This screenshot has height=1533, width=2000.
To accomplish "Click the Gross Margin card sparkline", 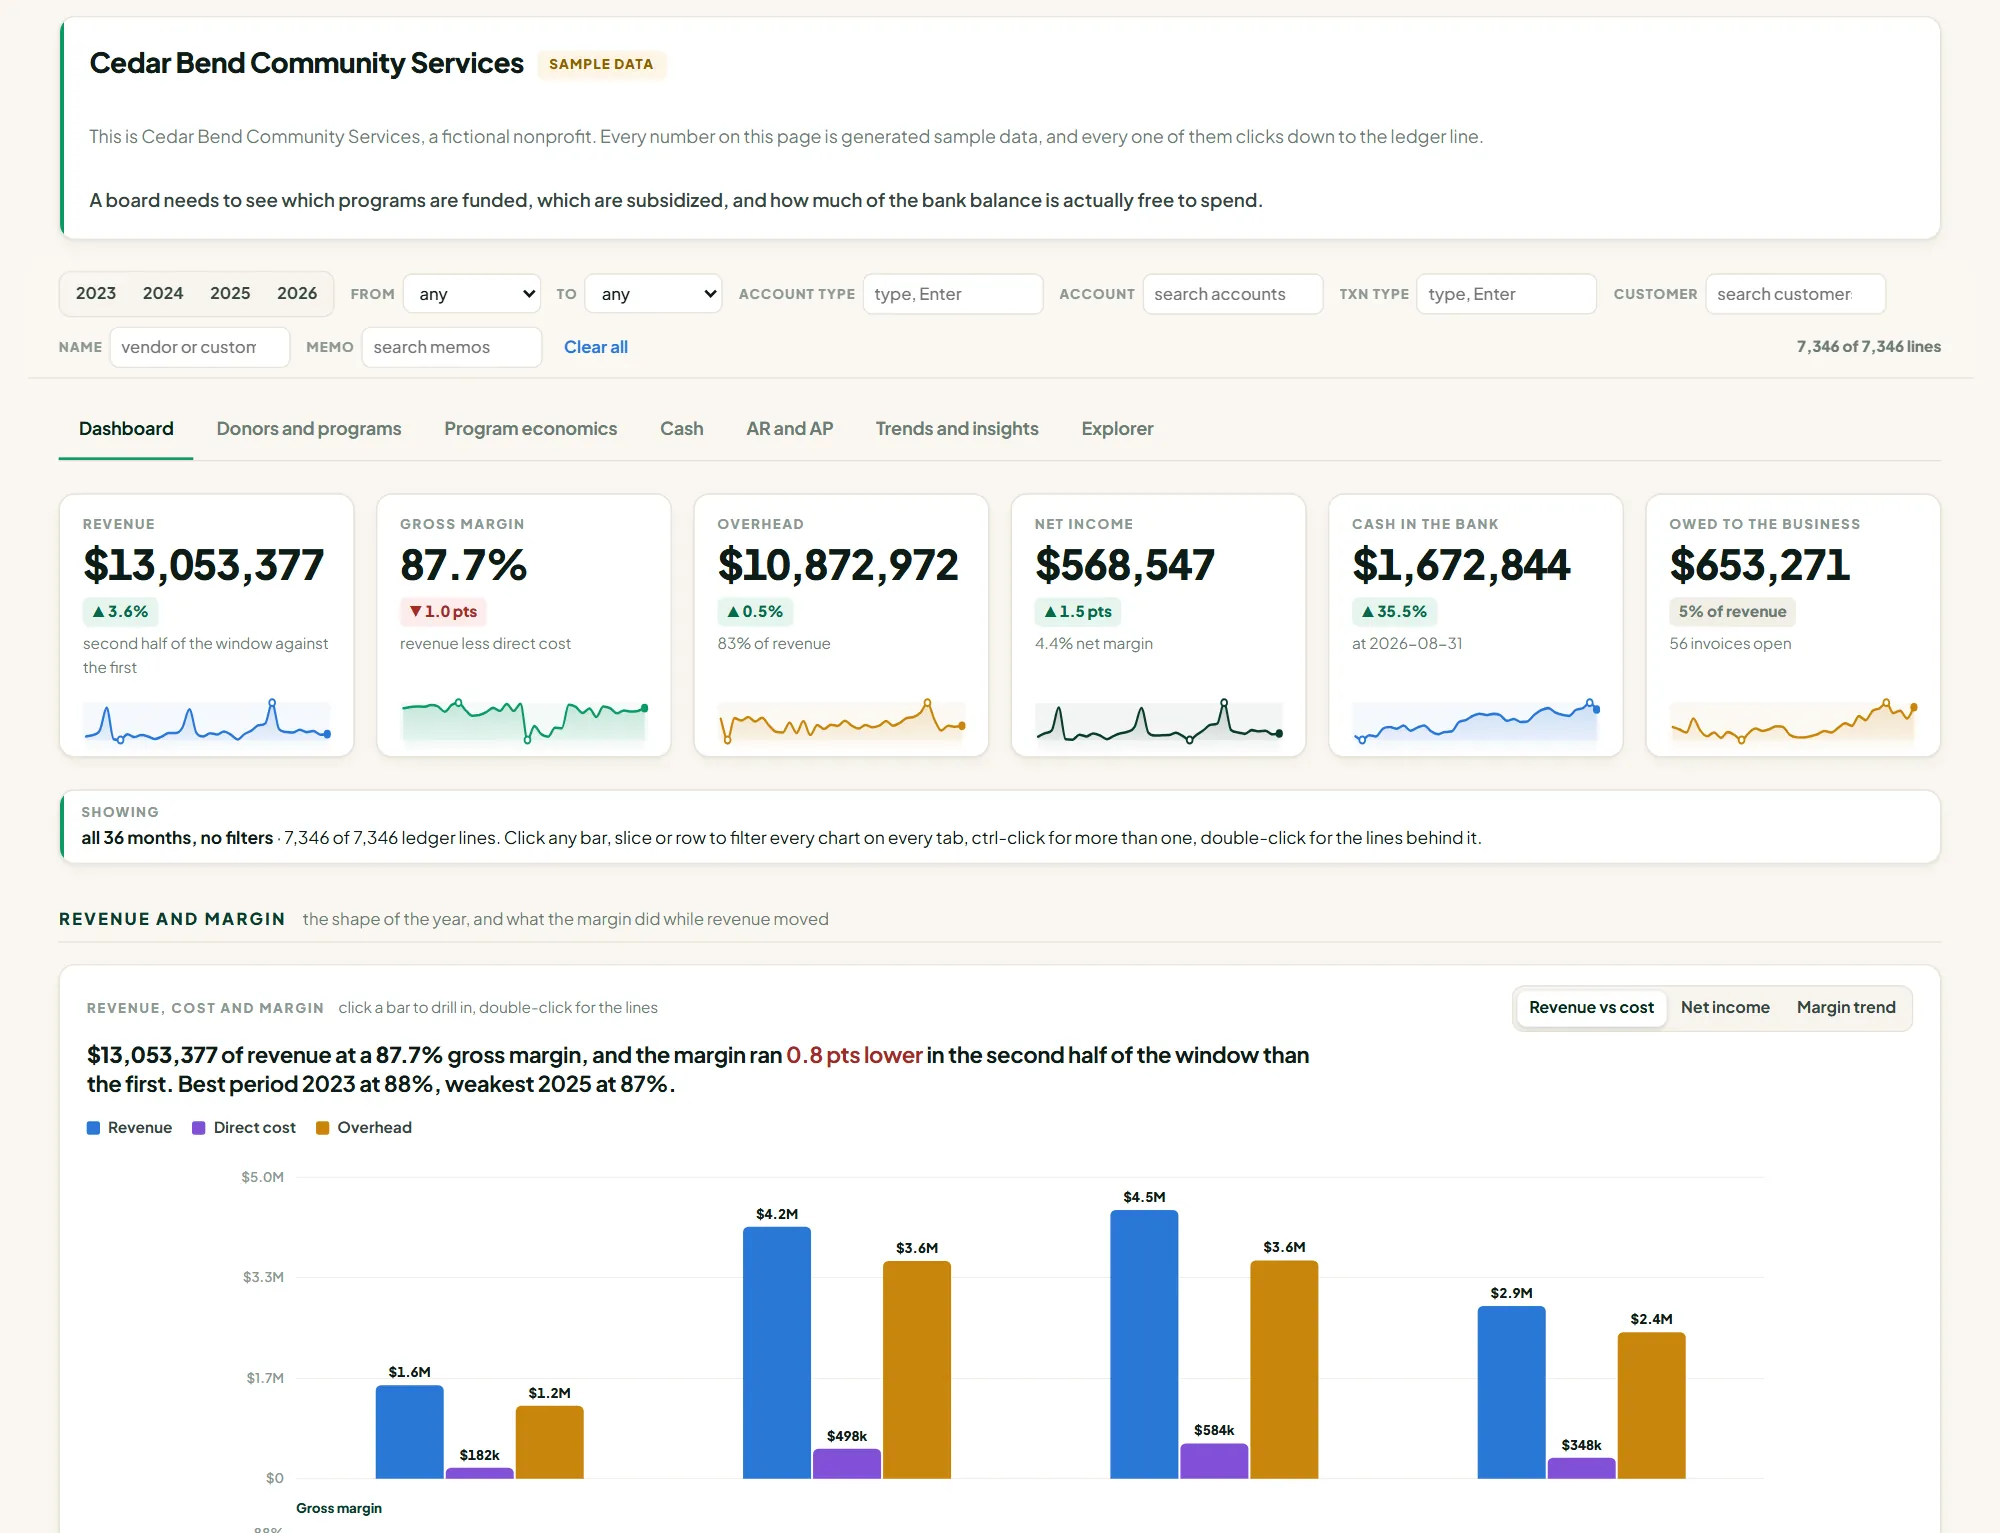I will click(524, 721).
